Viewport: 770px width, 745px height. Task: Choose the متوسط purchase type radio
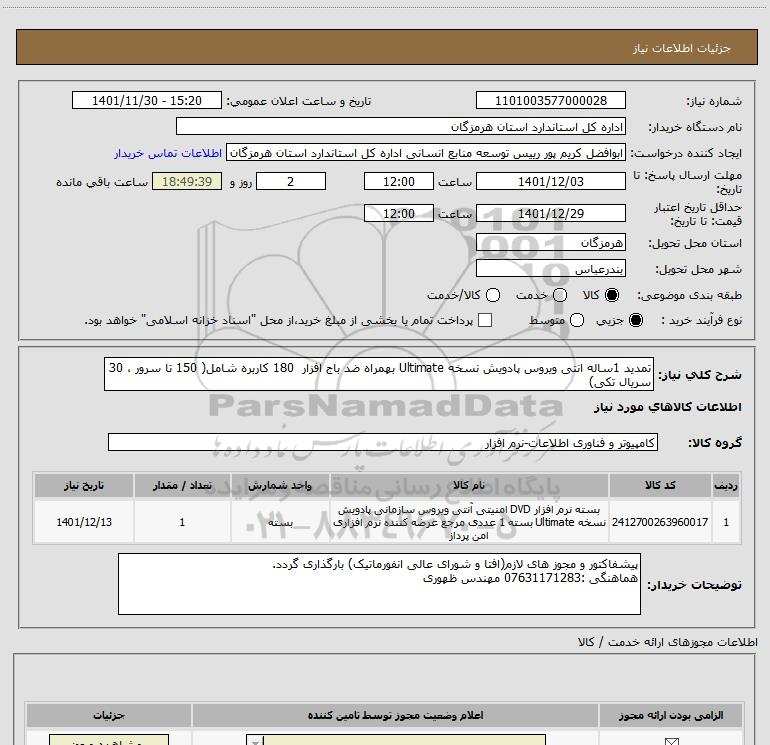coord(577,320)
